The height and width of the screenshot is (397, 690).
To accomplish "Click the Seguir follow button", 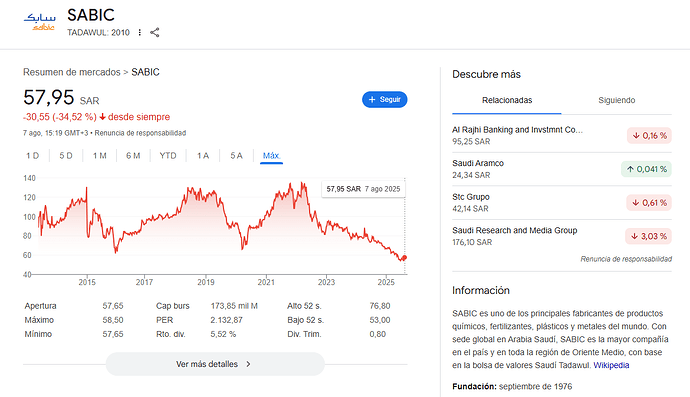I will click(385, 99).
